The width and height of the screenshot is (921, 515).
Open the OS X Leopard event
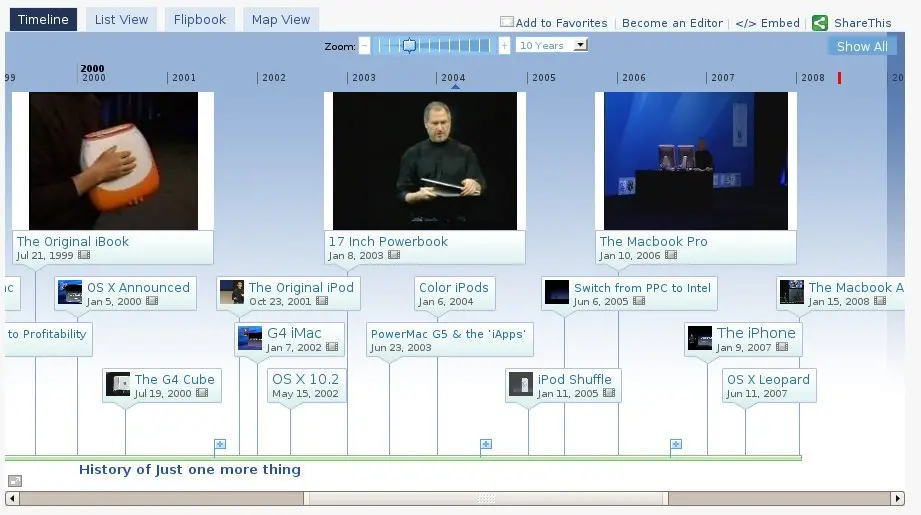click(x=768, y=385)
